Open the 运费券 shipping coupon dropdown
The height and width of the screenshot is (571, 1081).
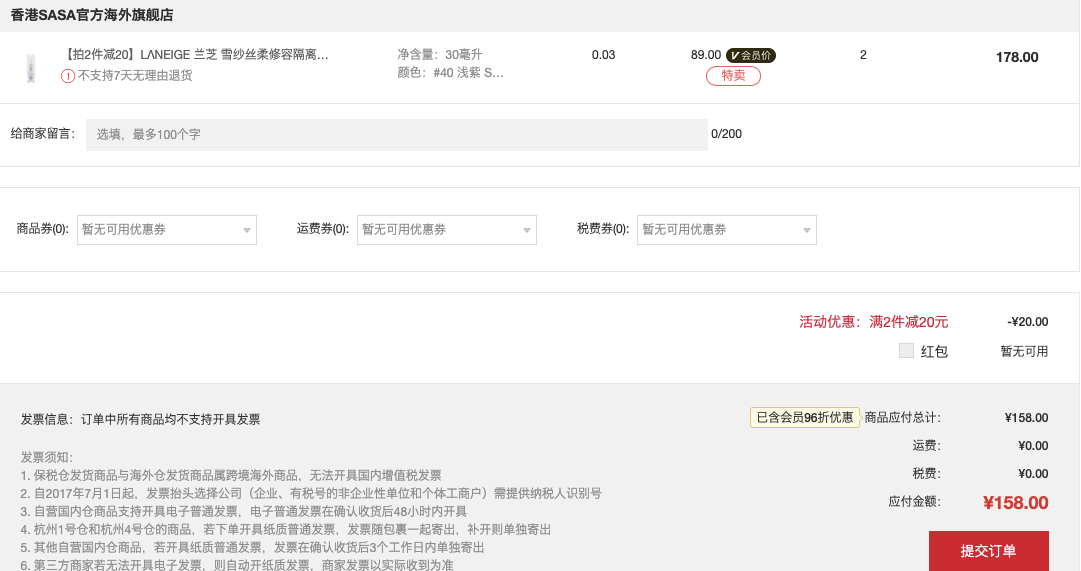pyautogui.click(x=447, y=230)
